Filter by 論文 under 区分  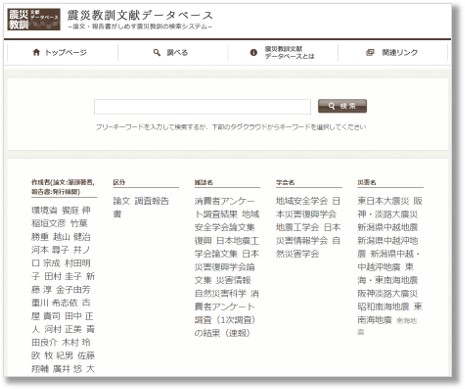click(121, 201)
